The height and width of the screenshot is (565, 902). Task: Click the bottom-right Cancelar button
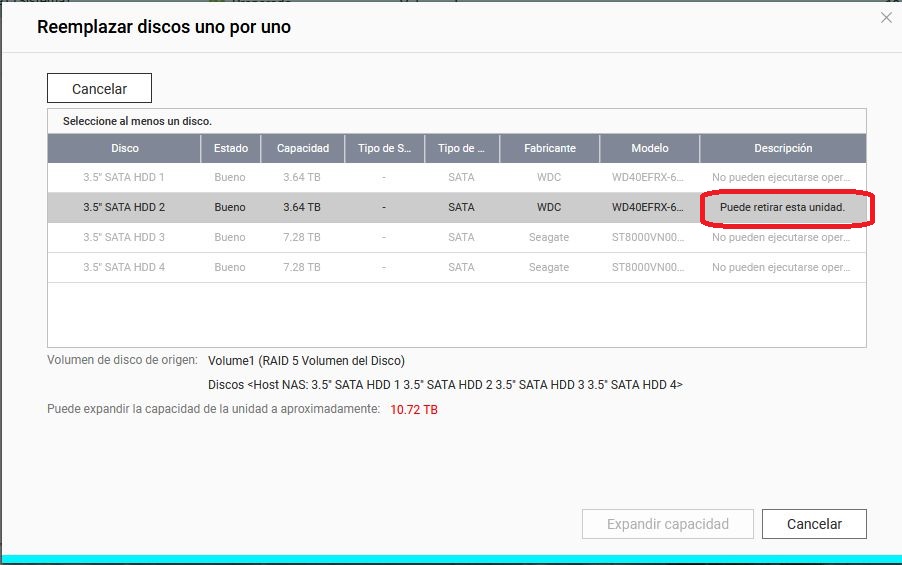(x=814, y=524)
